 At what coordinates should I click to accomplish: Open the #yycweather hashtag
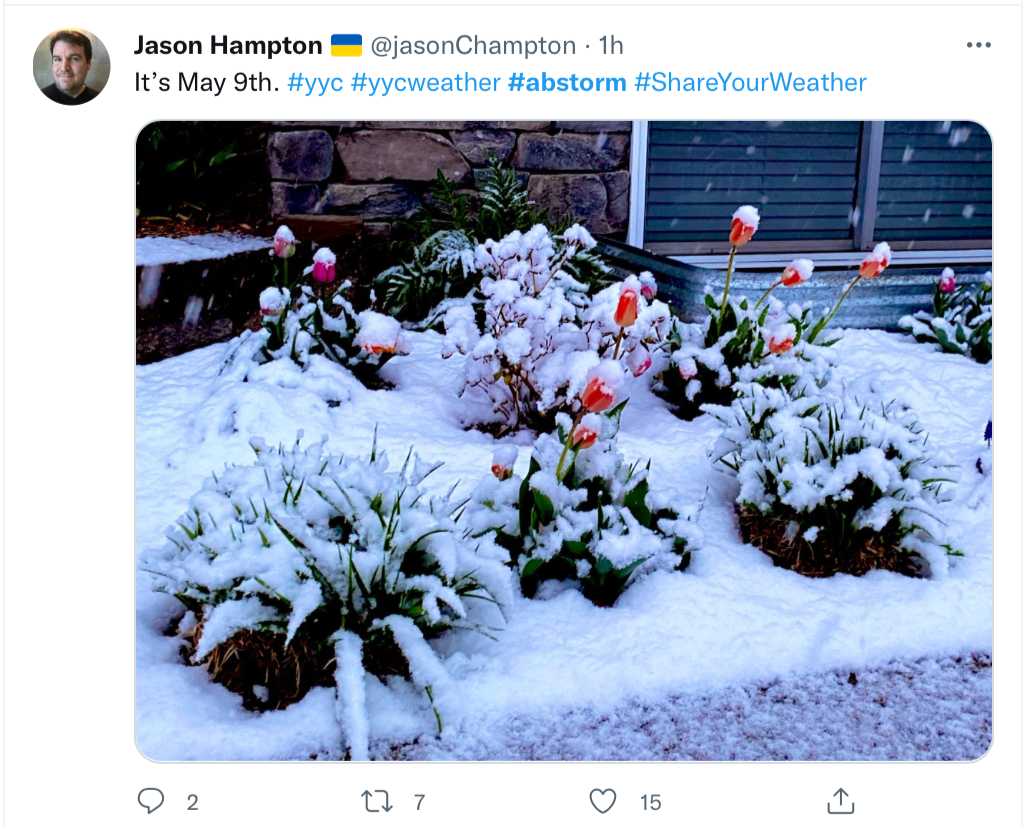click(x=426, y=83)
